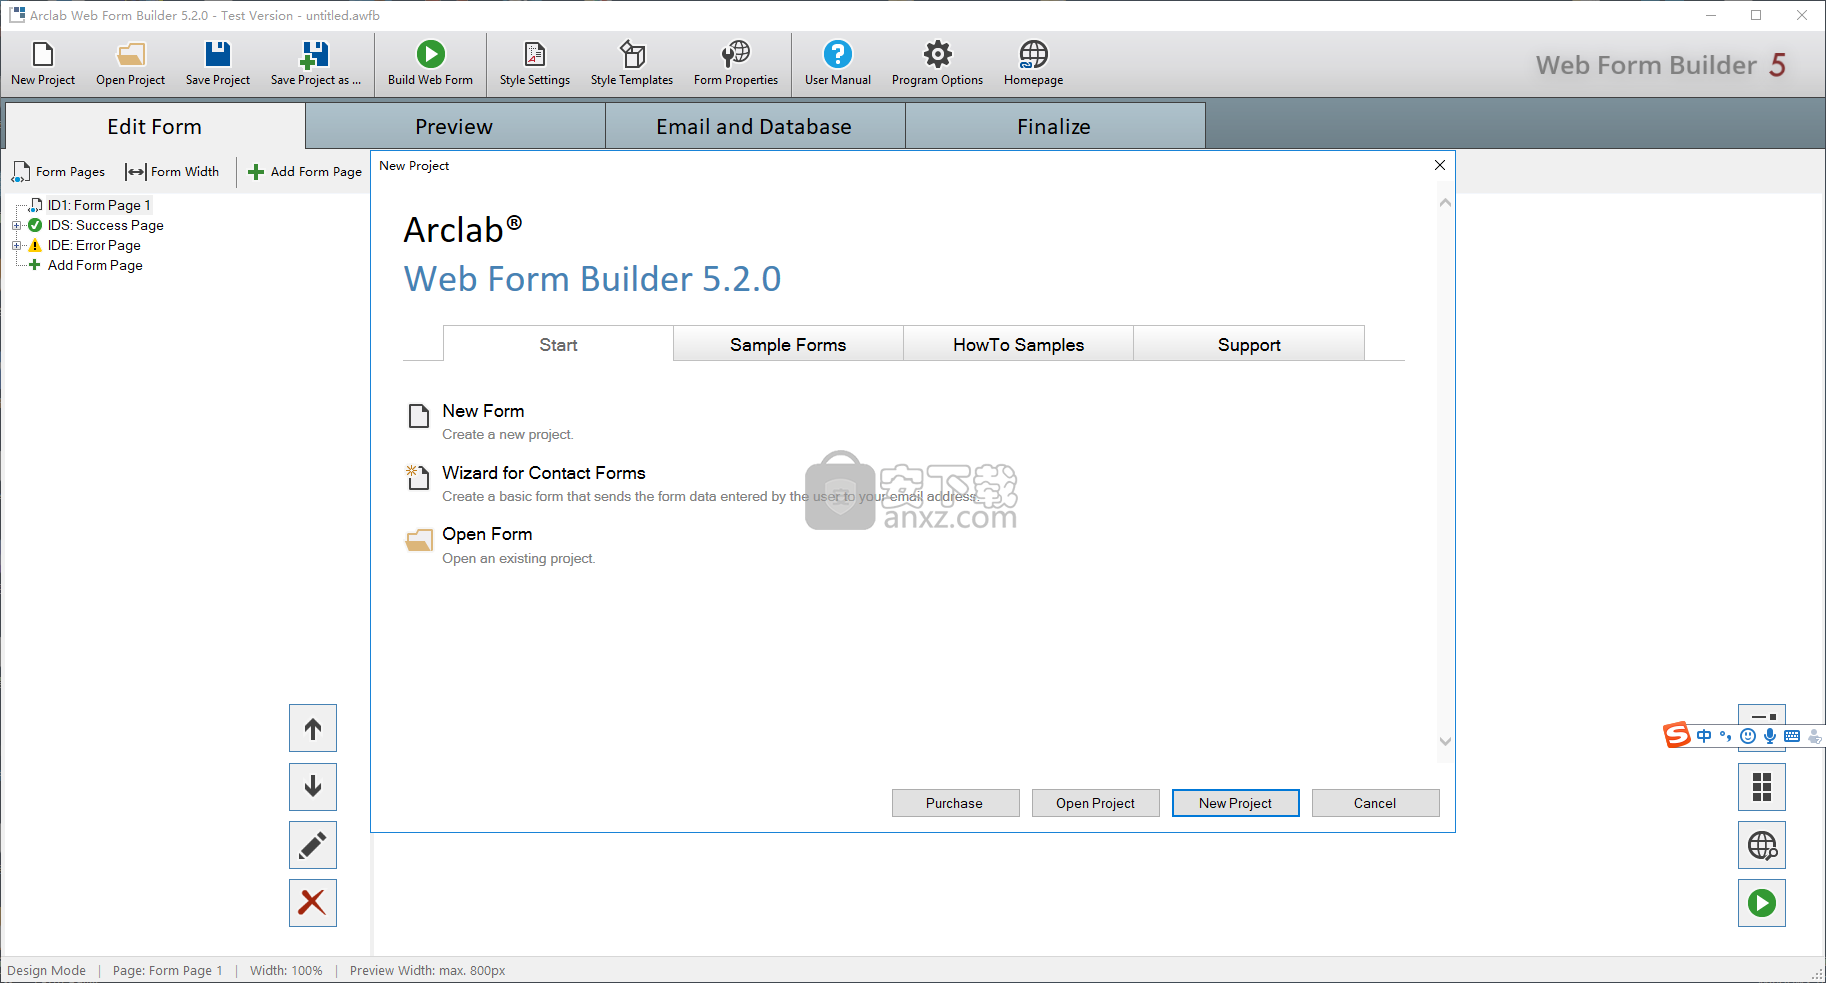1826x983 pixels.
Task: Click the New Form document icon
Action: (419, 416)
